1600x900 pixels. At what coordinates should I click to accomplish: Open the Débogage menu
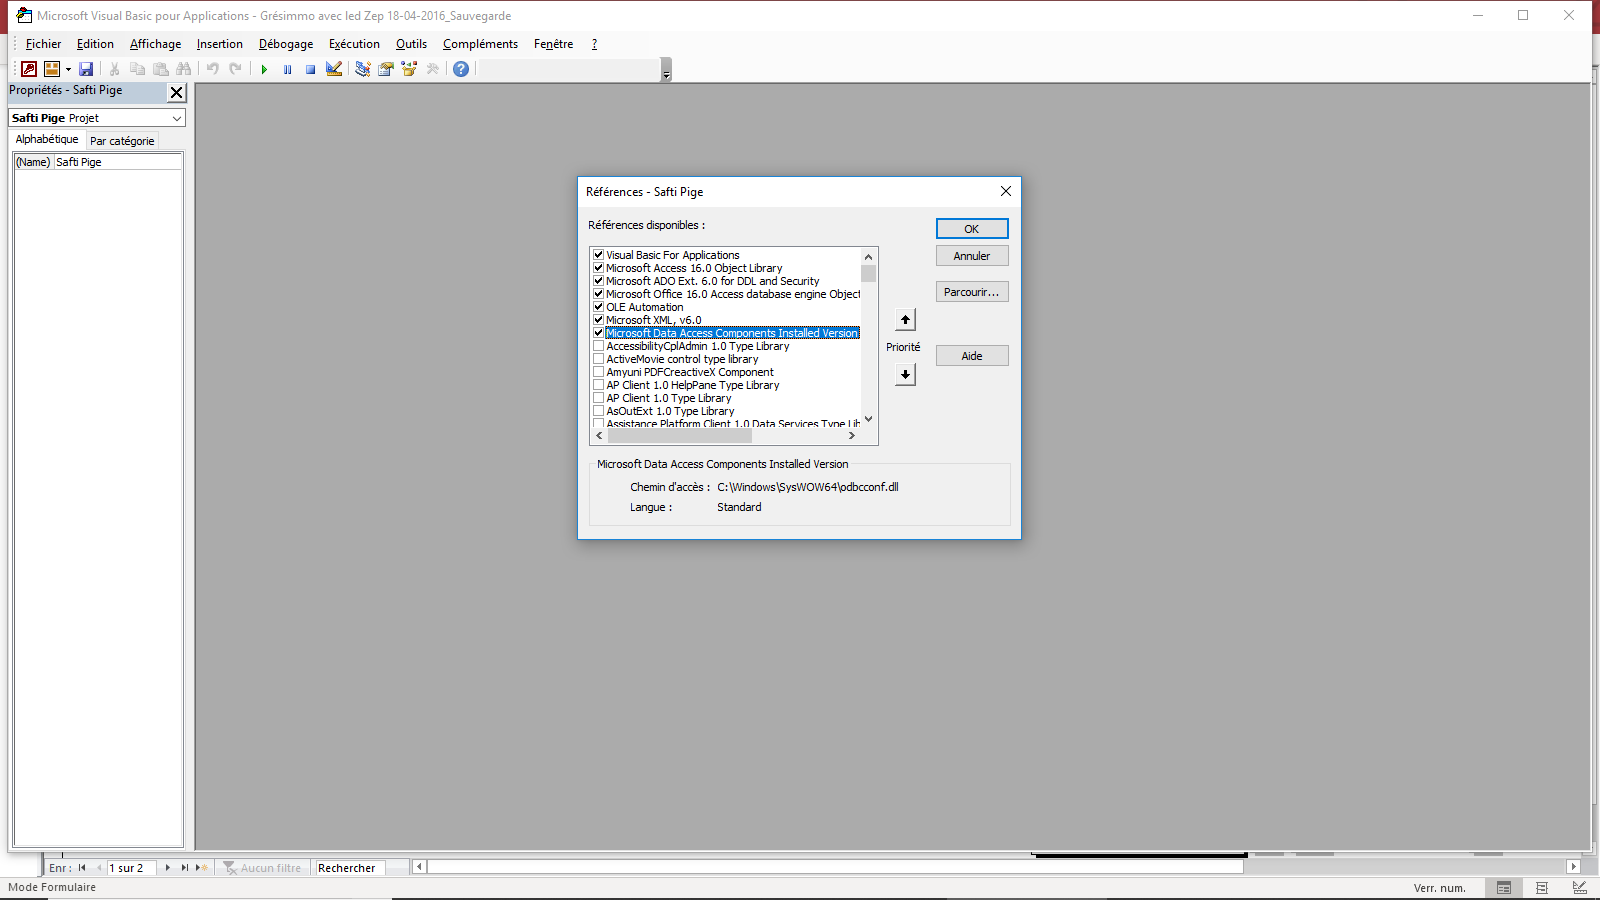click(x=286, y=44)
